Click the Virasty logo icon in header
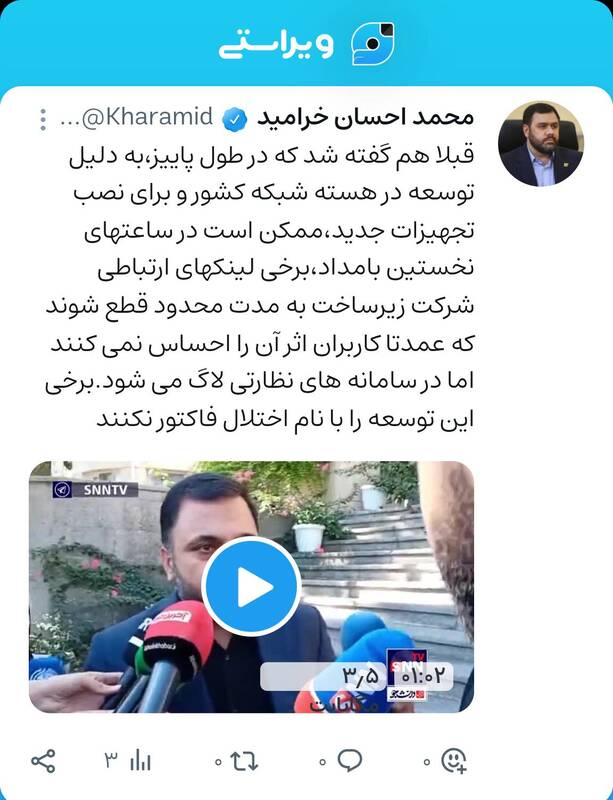Image resolution: width=613 pixels, height=800 pixels. [x=373, y=43]
